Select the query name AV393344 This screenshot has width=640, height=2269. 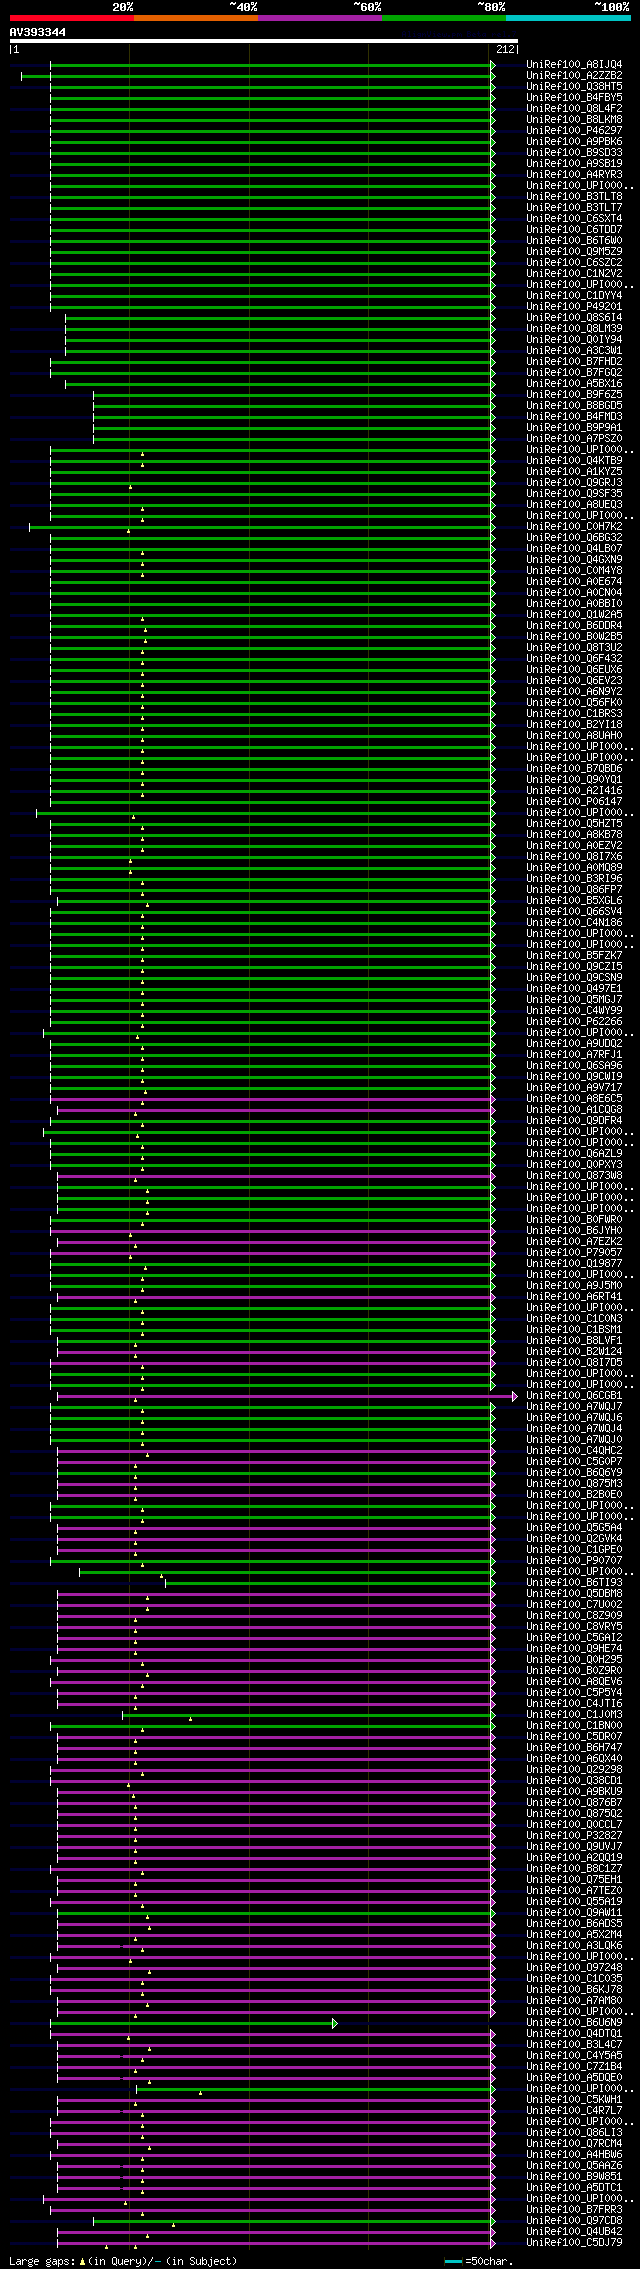(x=38, y=32)
